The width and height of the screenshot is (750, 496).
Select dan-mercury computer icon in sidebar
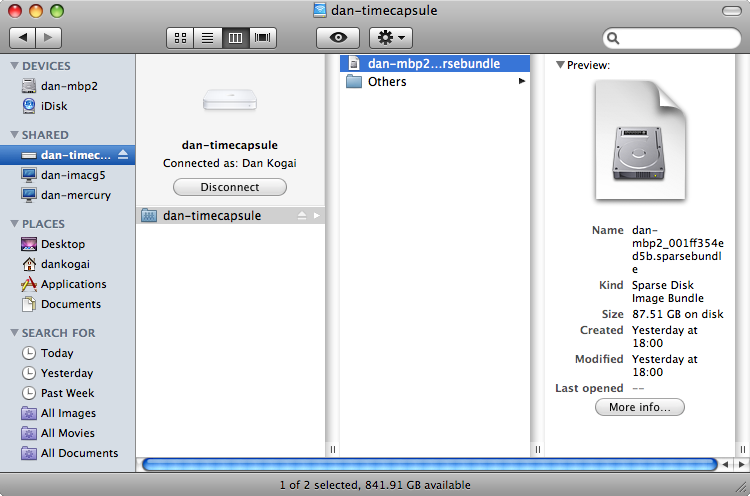click(x=29, y=195)
